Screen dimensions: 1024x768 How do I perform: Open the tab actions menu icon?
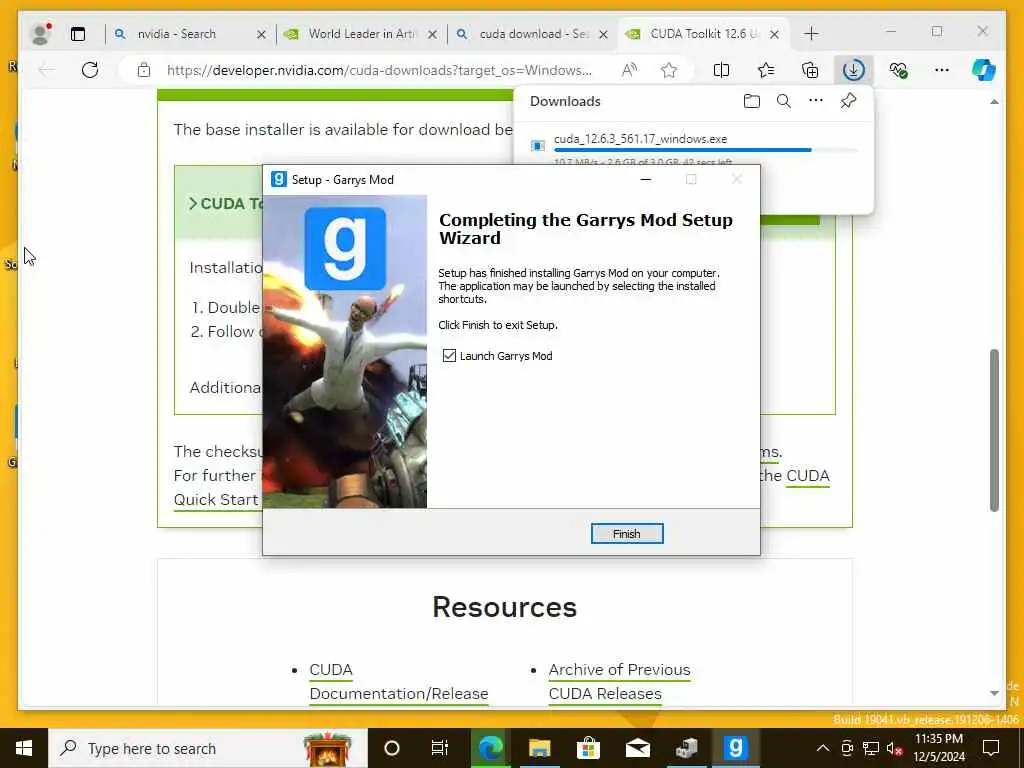pyautogui.click(x=78, y=34)
